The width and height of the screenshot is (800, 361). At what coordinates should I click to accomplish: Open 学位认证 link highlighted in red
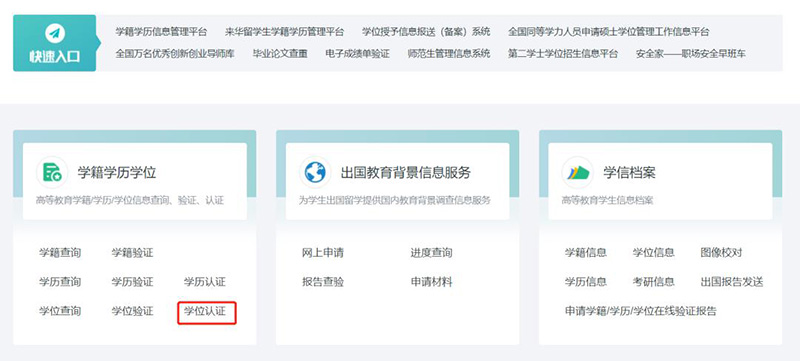(205, 311)
